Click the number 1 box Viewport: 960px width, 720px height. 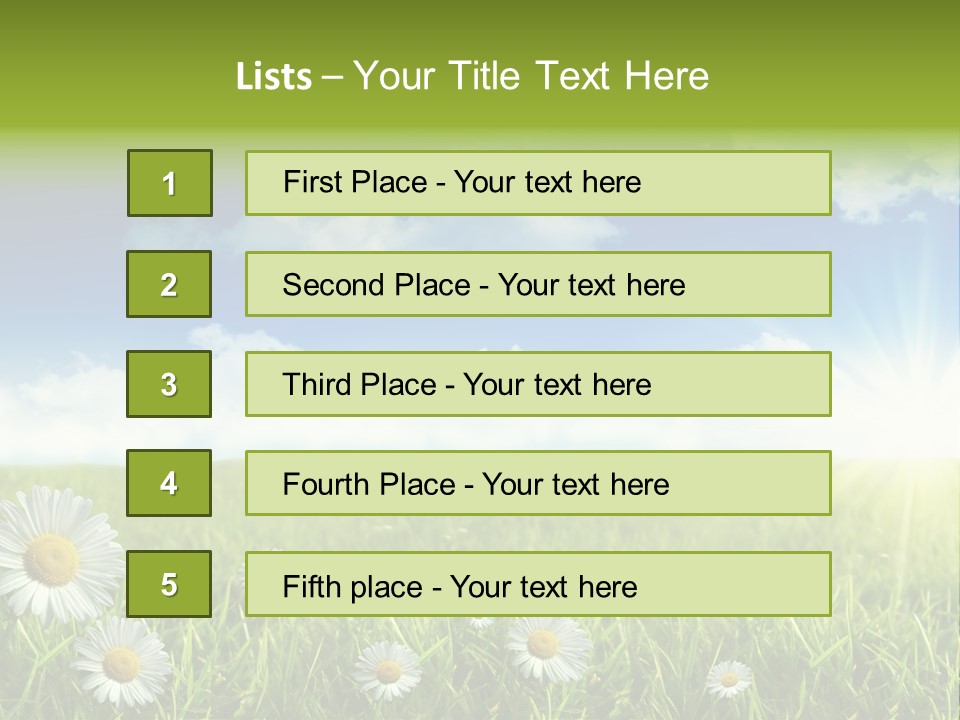[x=170, y=183]
